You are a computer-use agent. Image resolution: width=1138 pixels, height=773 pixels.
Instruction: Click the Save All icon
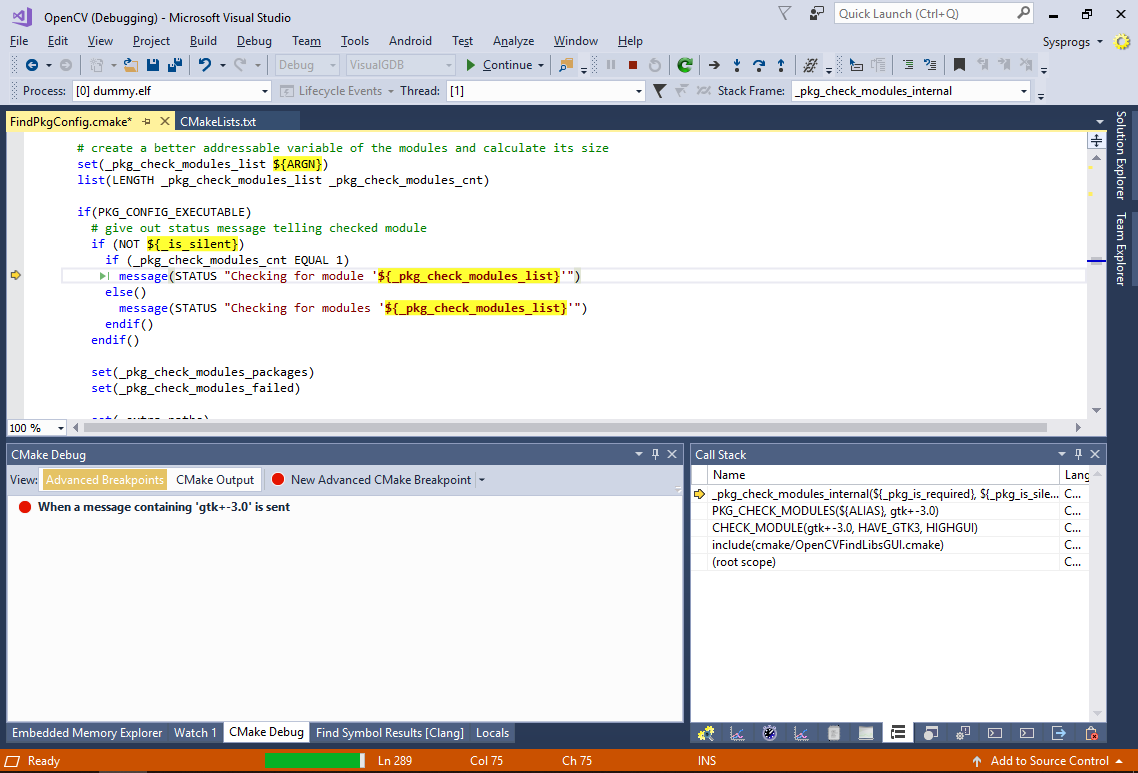(x=175, y=65)
